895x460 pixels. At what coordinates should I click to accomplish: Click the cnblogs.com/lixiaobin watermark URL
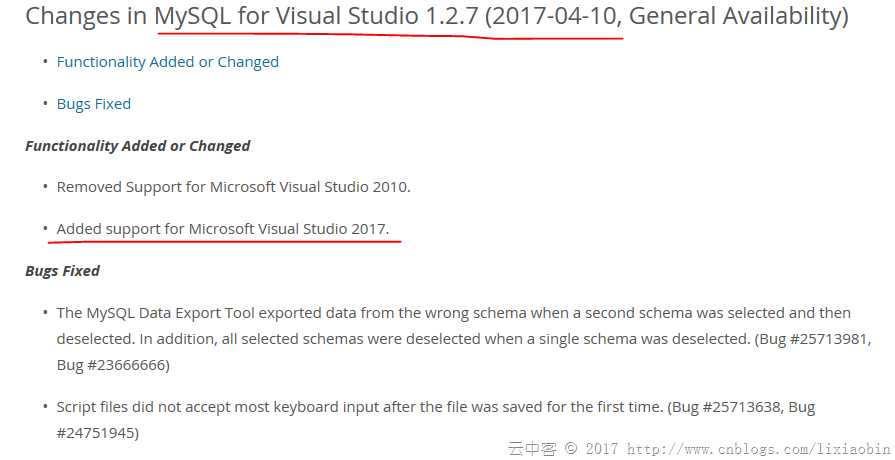pyautogui.click(x=759, y=449)
